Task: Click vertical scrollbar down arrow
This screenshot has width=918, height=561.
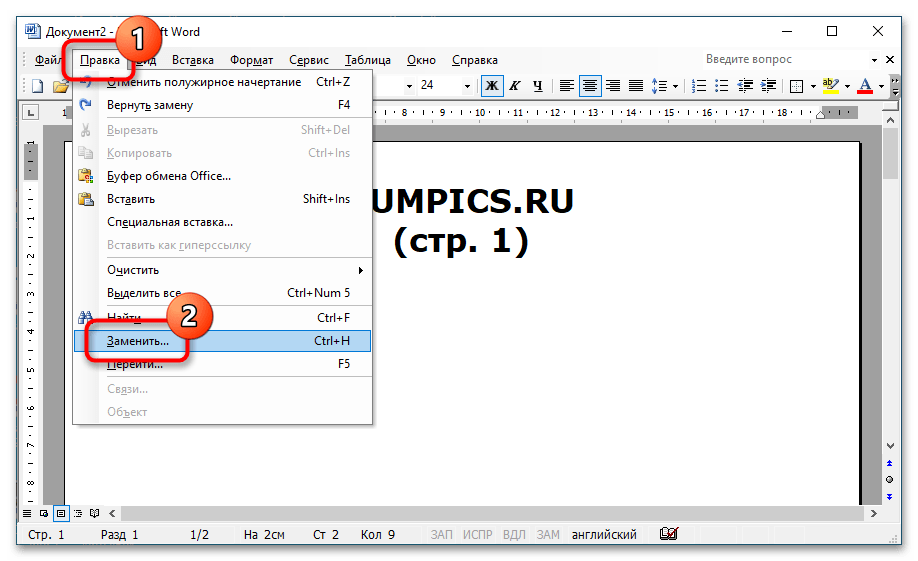Action: [x=890, y=446]
